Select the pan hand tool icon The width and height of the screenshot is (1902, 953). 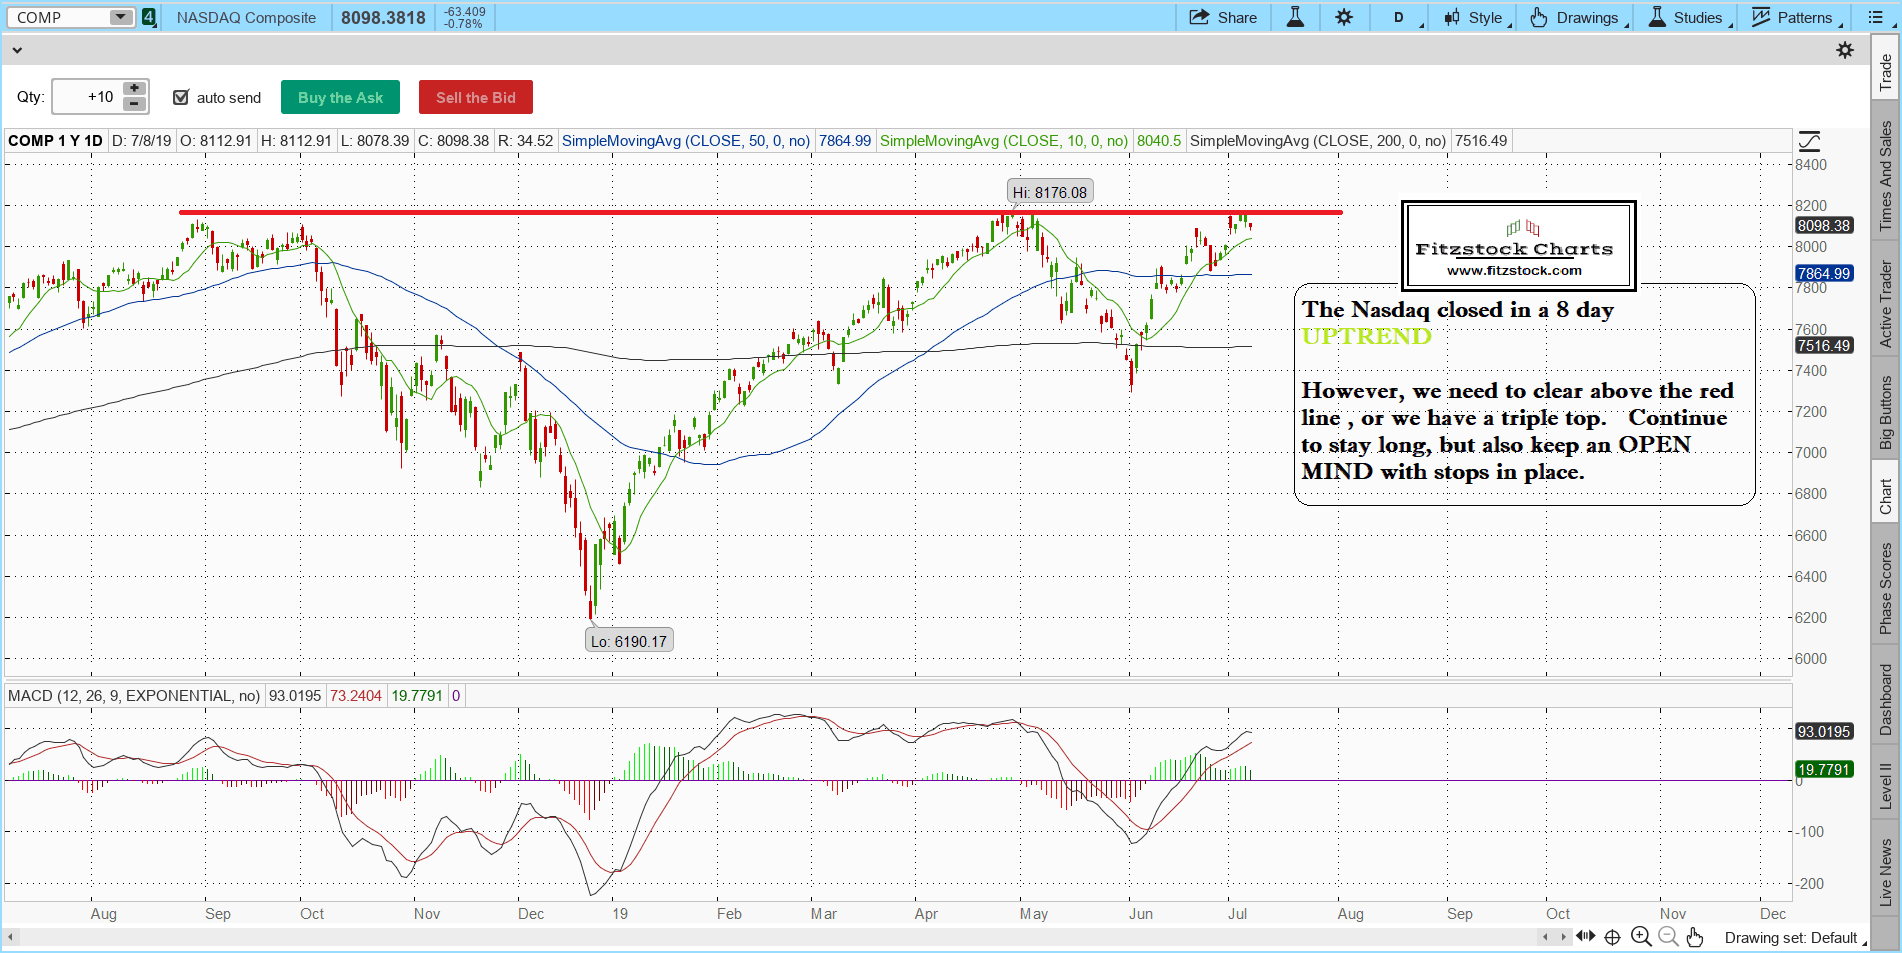pyautogui.click(x=1694, y=937)
